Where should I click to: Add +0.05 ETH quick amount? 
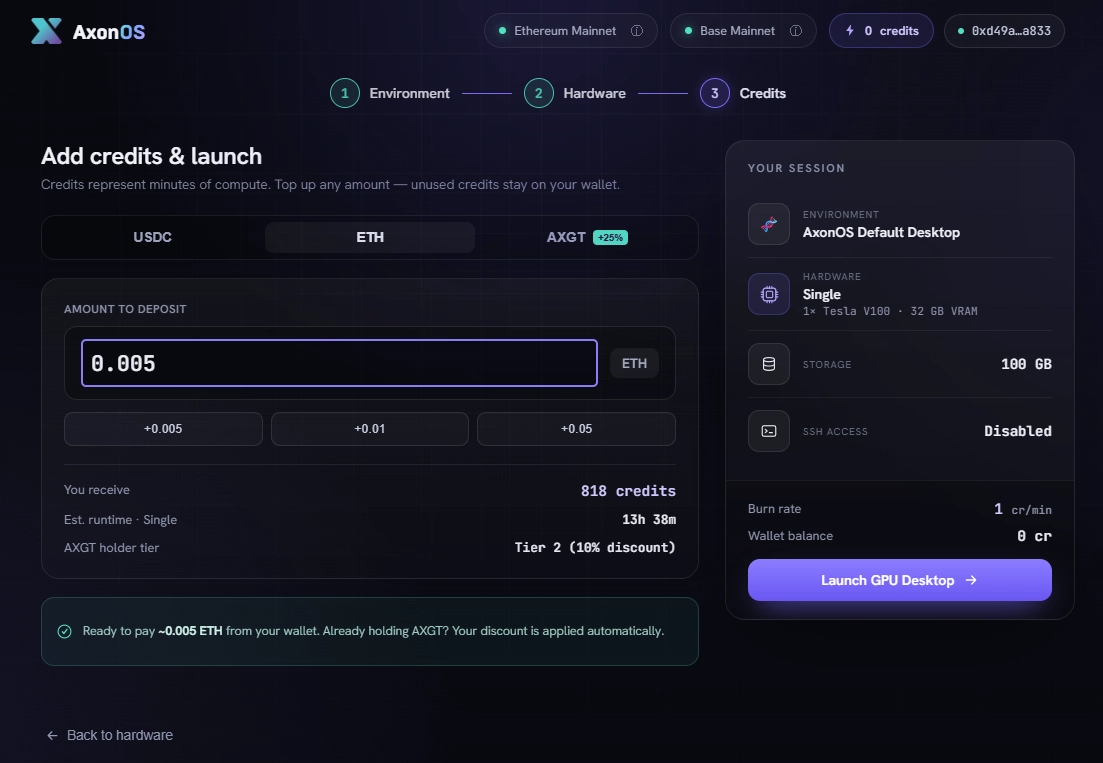pyautogui.click(x=576, y=429)
